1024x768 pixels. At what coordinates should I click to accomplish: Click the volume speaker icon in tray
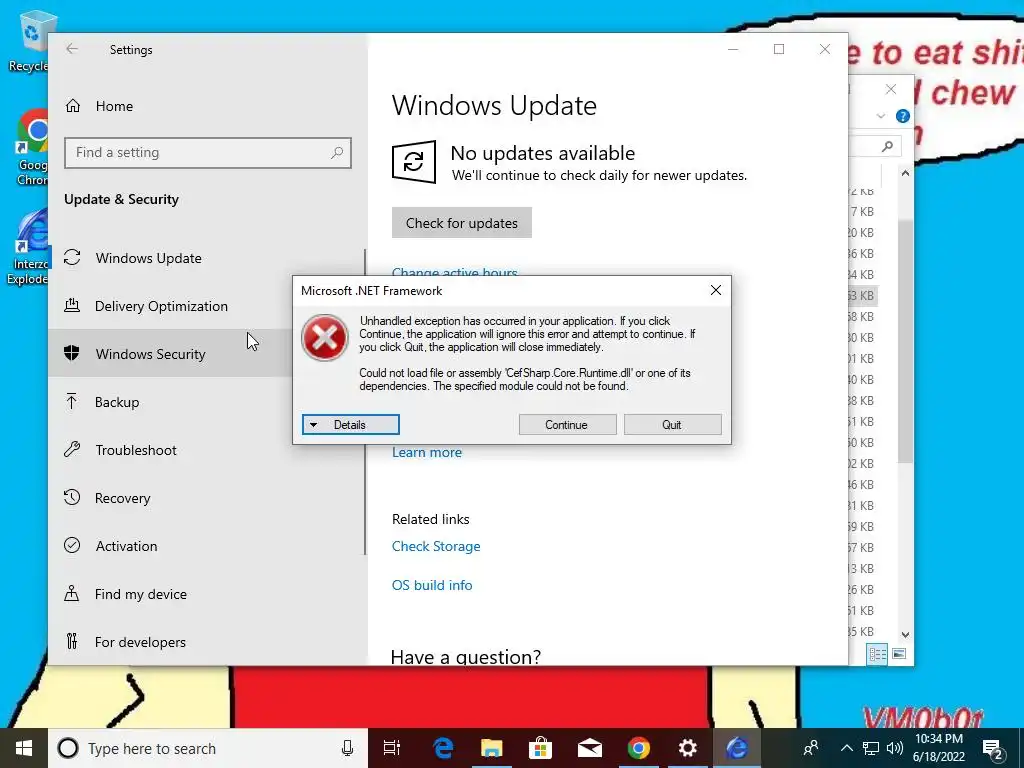pos(895,748)
